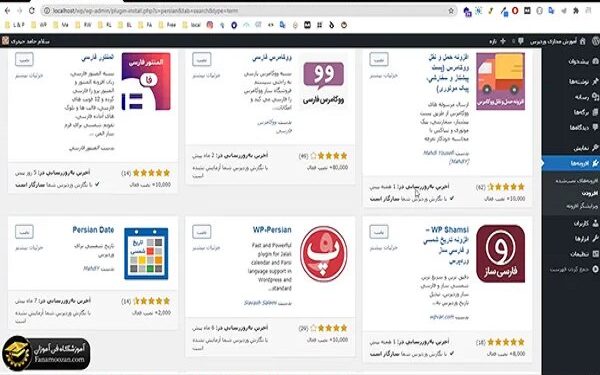The image size is (600, 375).
Task: Open more details for Persian Date
Action: (29, 248)
